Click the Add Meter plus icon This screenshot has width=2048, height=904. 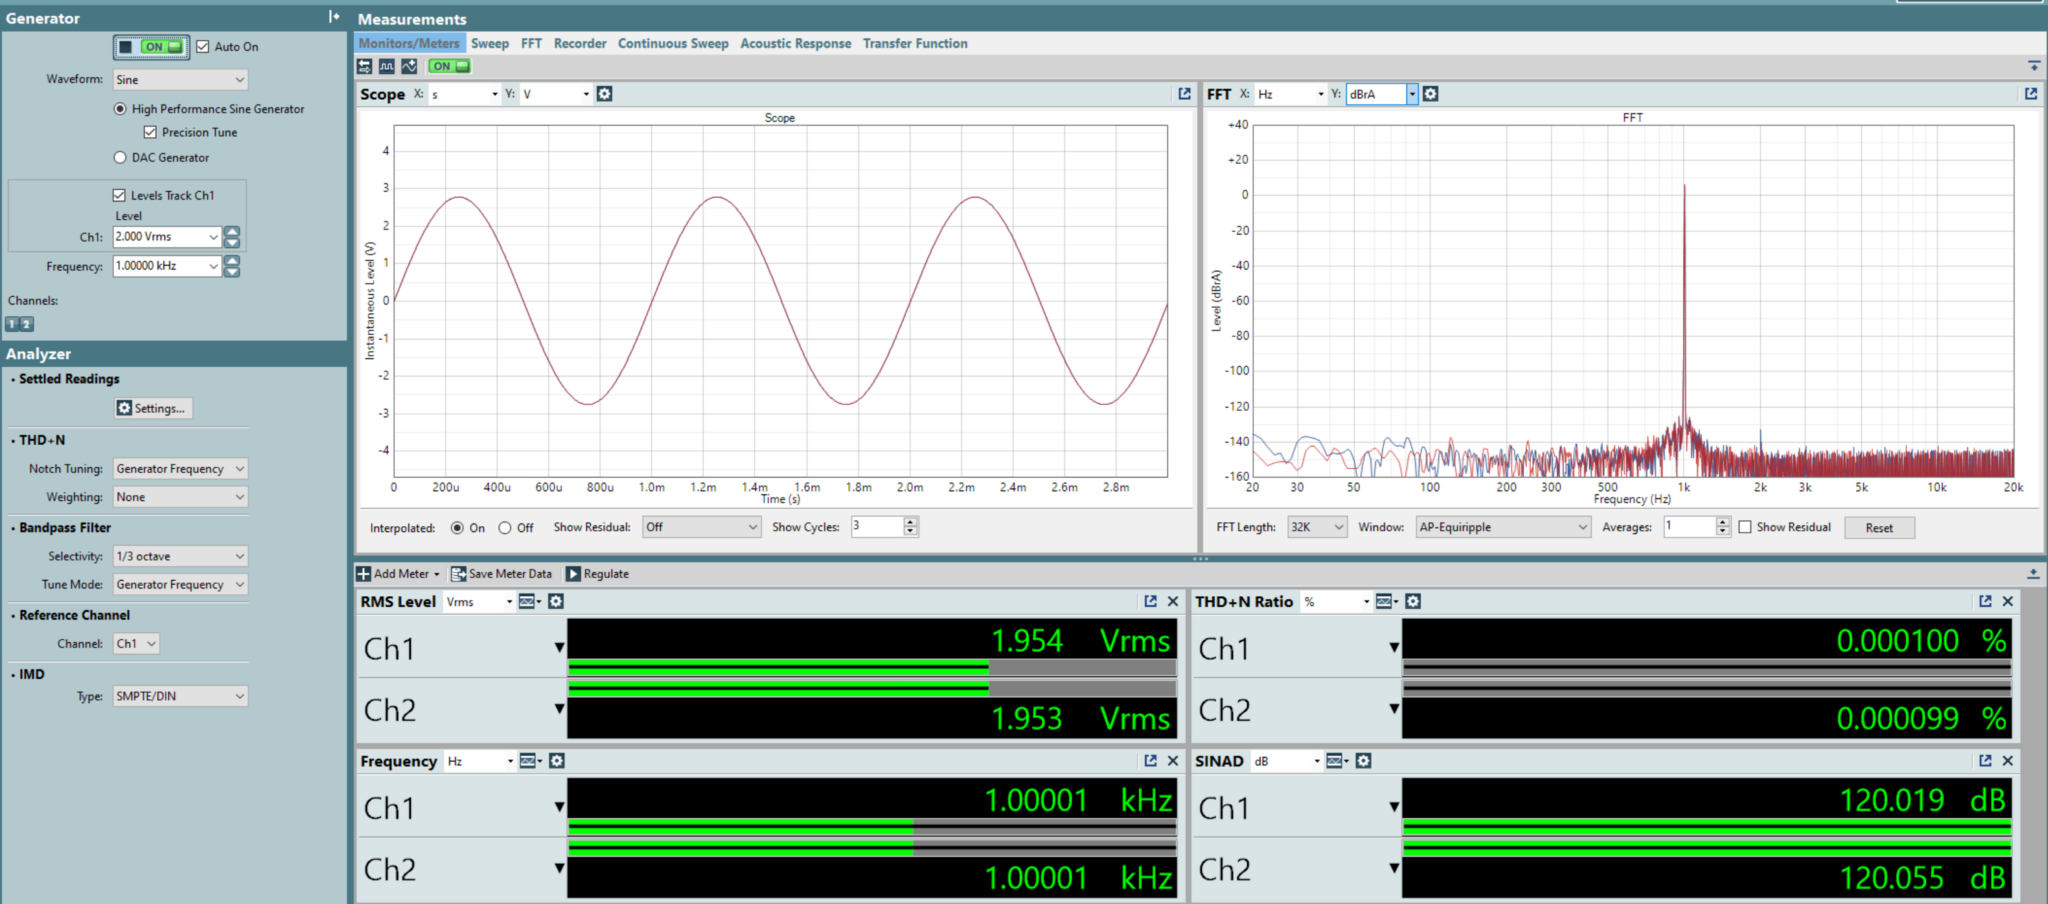point(364,574)
